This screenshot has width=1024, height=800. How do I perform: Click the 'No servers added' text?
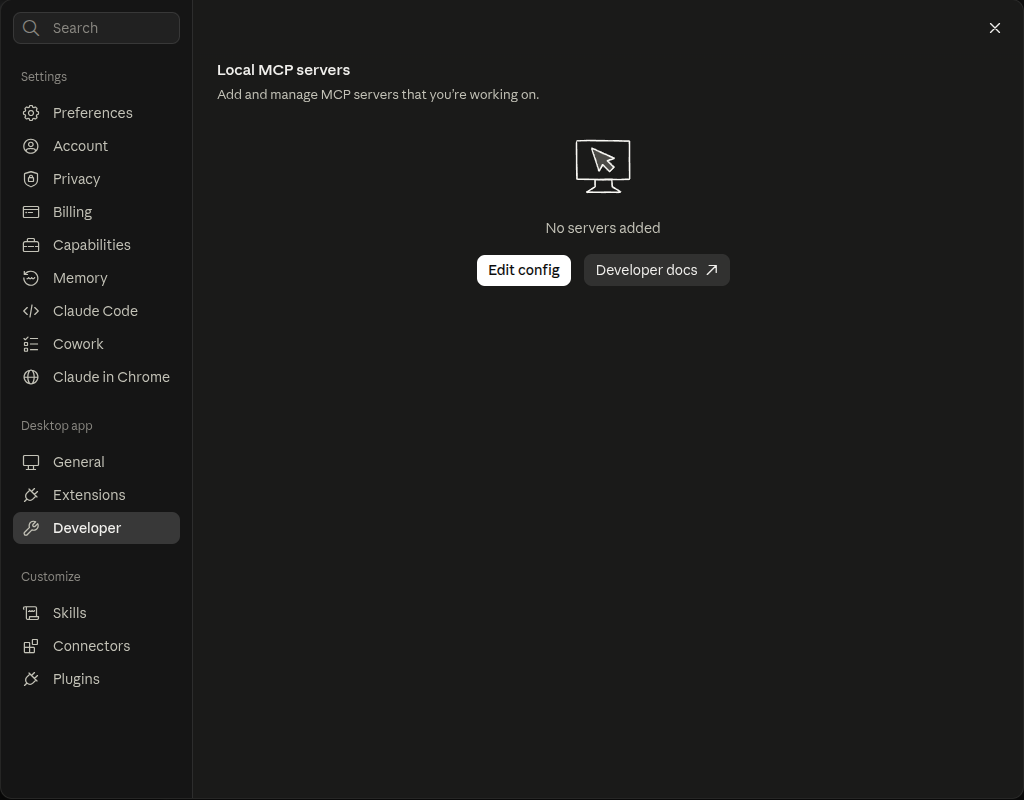click(603, 228)
